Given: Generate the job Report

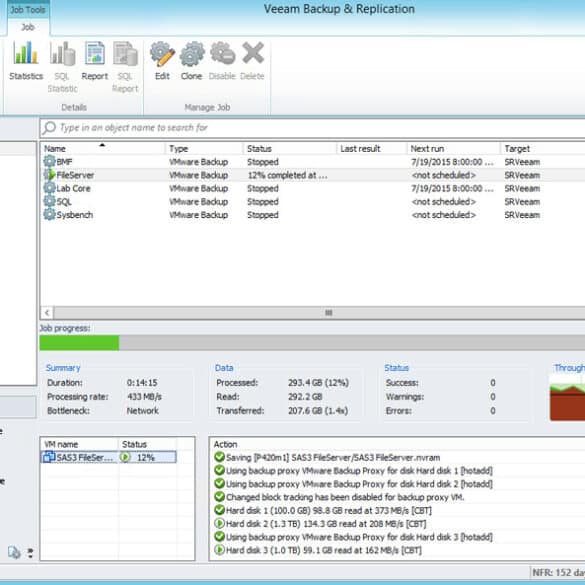Looking at the screenshot, I should [x=94, y=61].
